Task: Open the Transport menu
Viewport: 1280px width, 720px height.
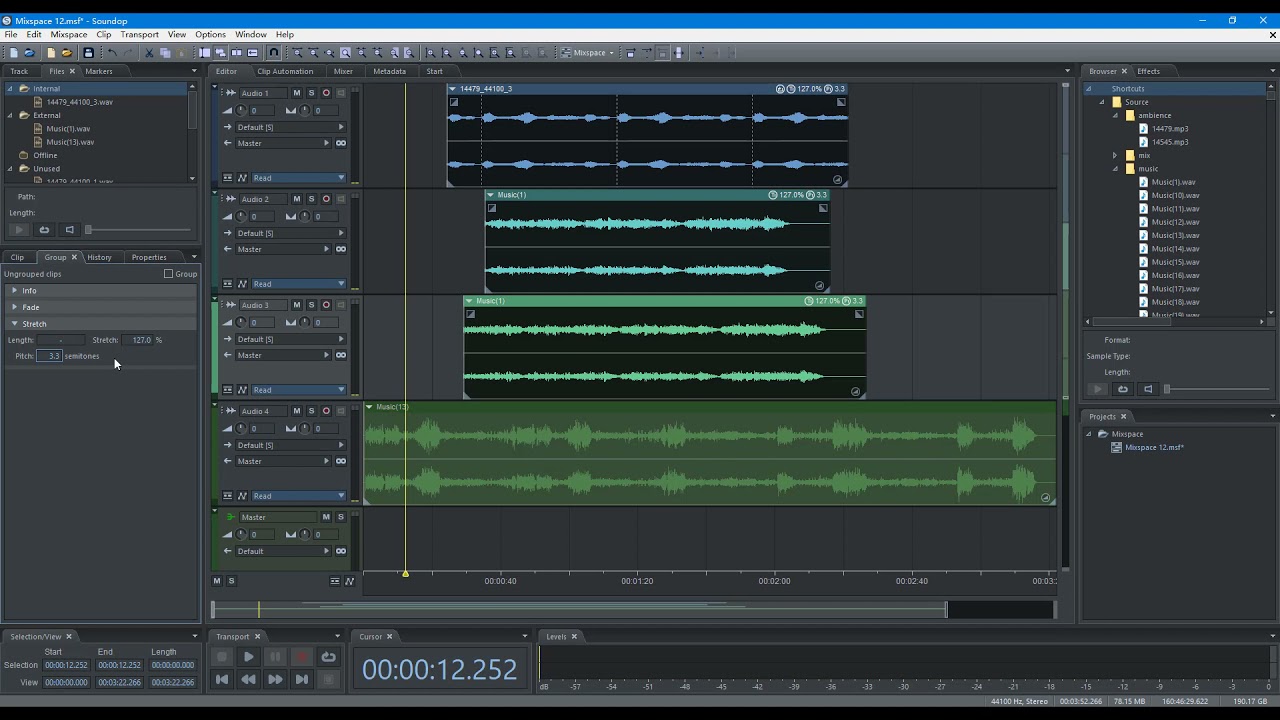Action: point(139,34)
